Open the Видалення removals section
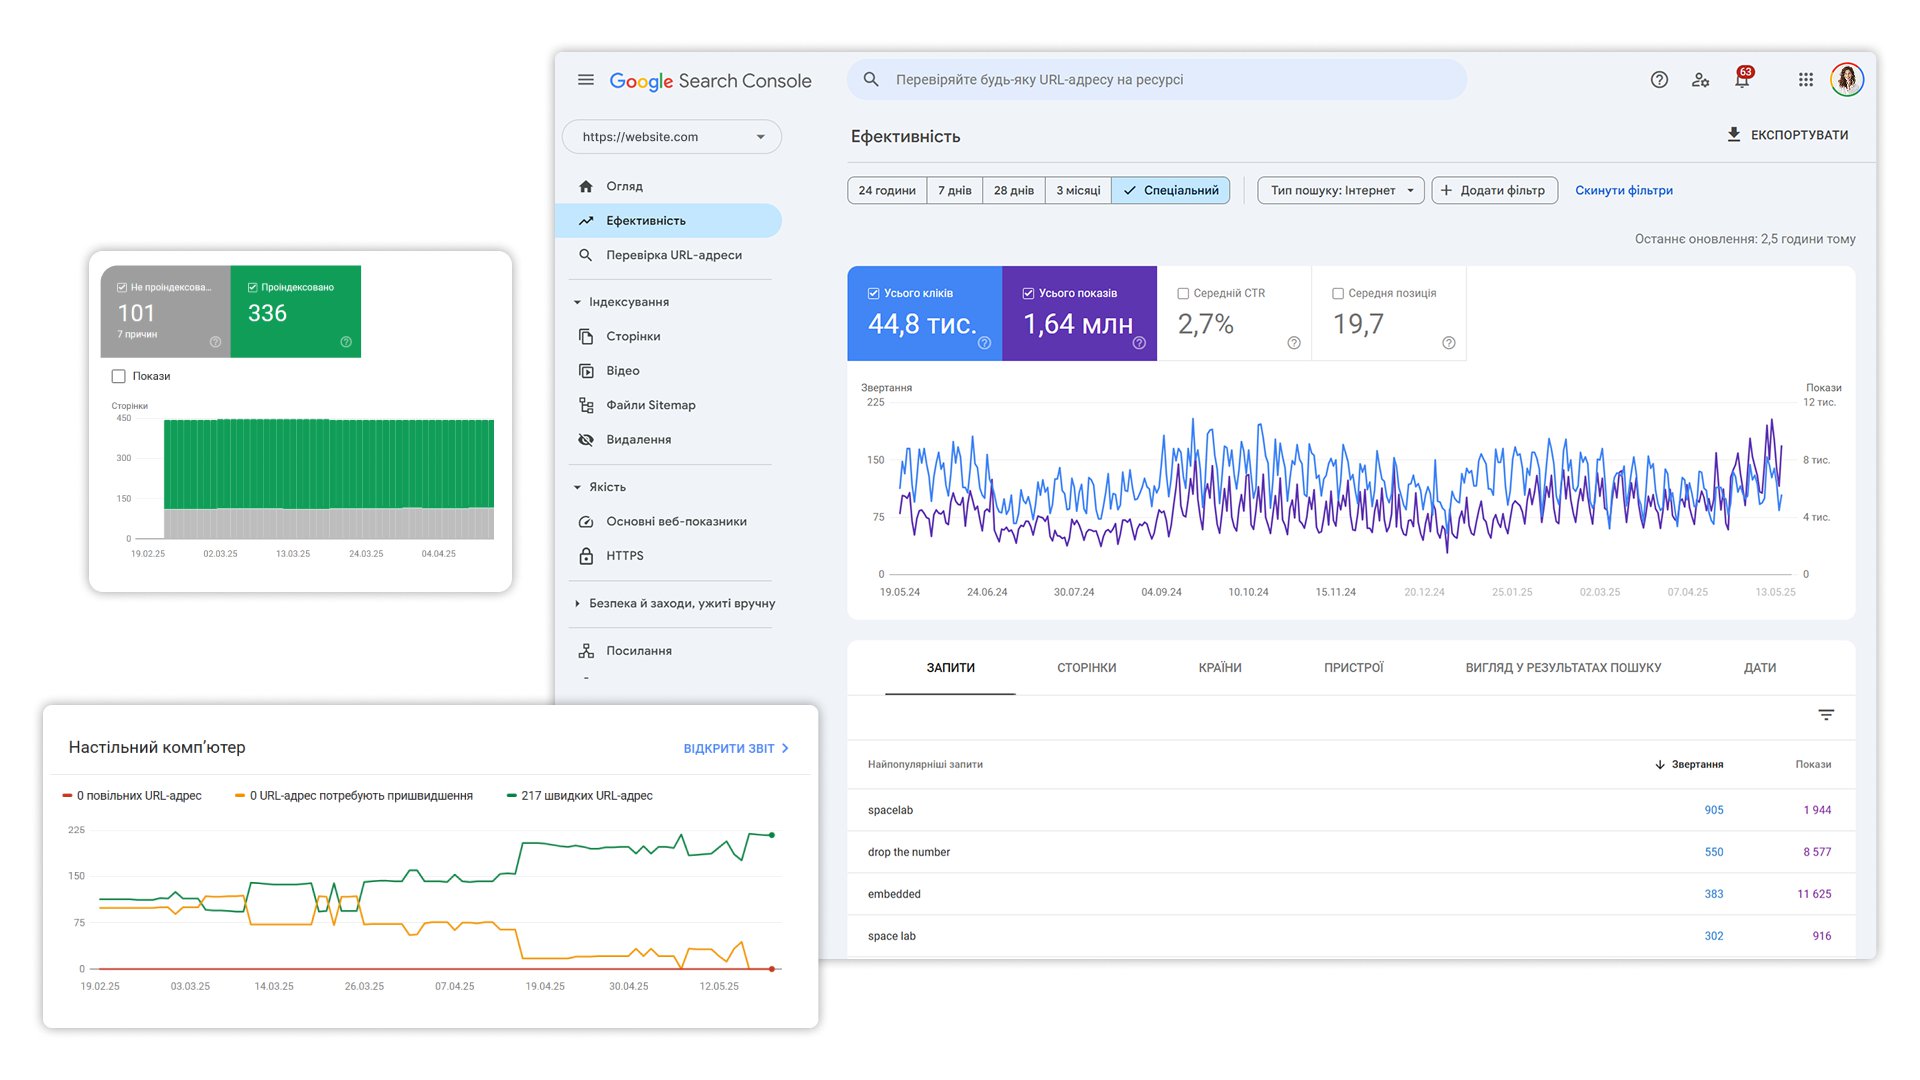The image size is (1920, 1080). [x=637, y=439]
